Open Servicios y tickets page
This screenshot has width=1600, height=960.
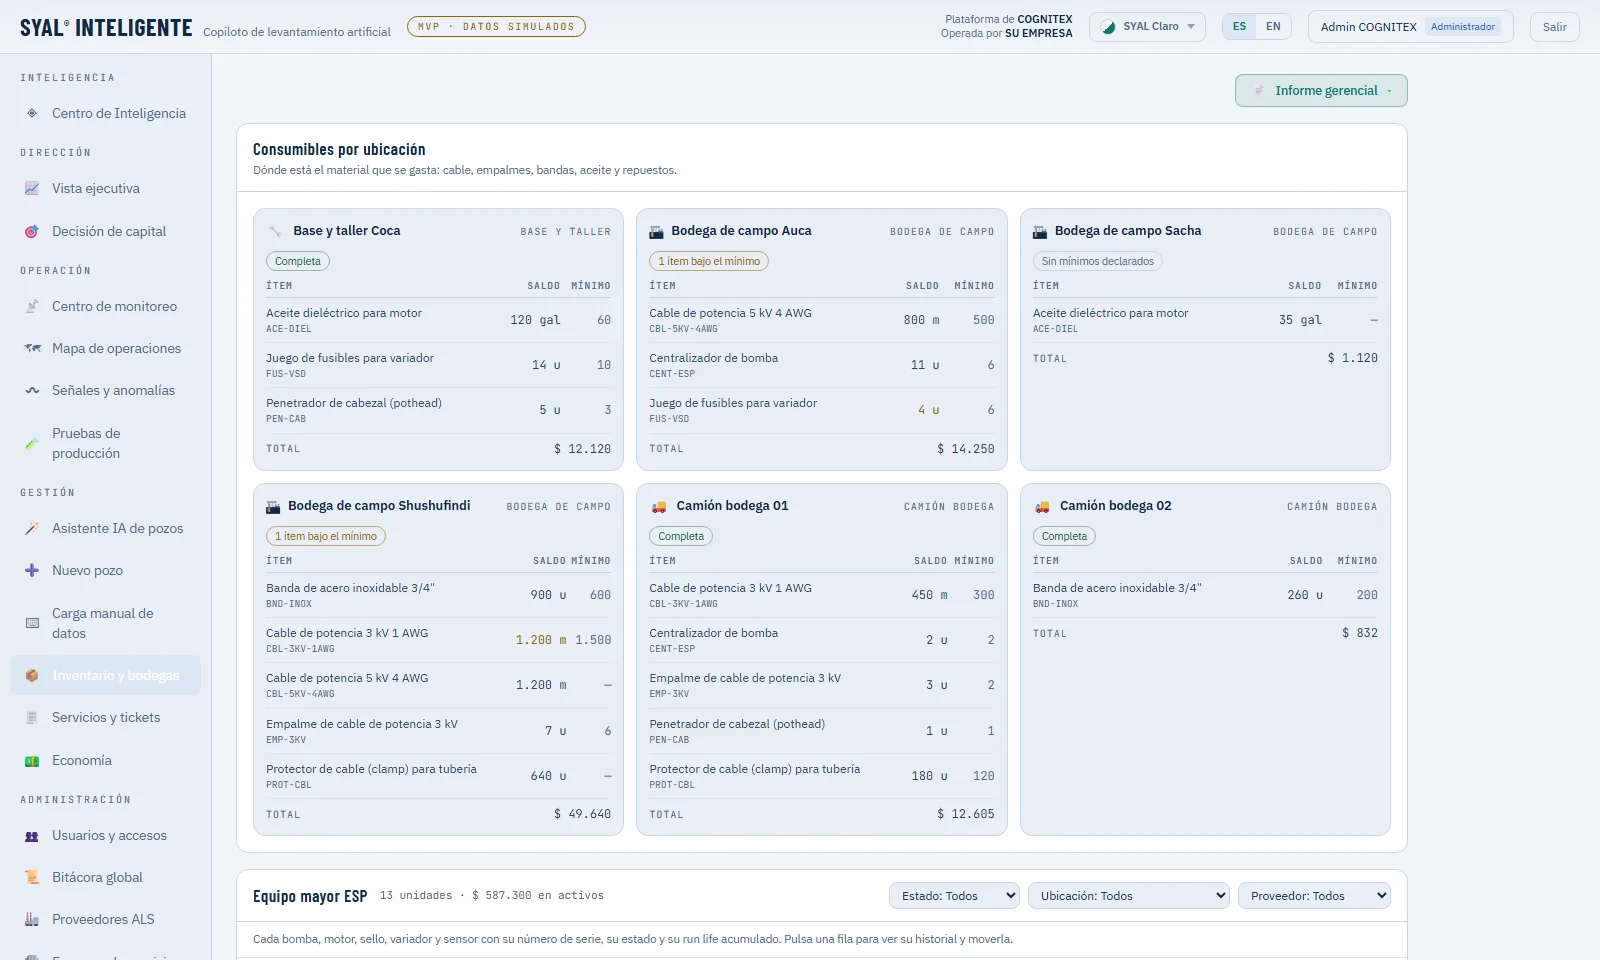[x=106, y=717]
